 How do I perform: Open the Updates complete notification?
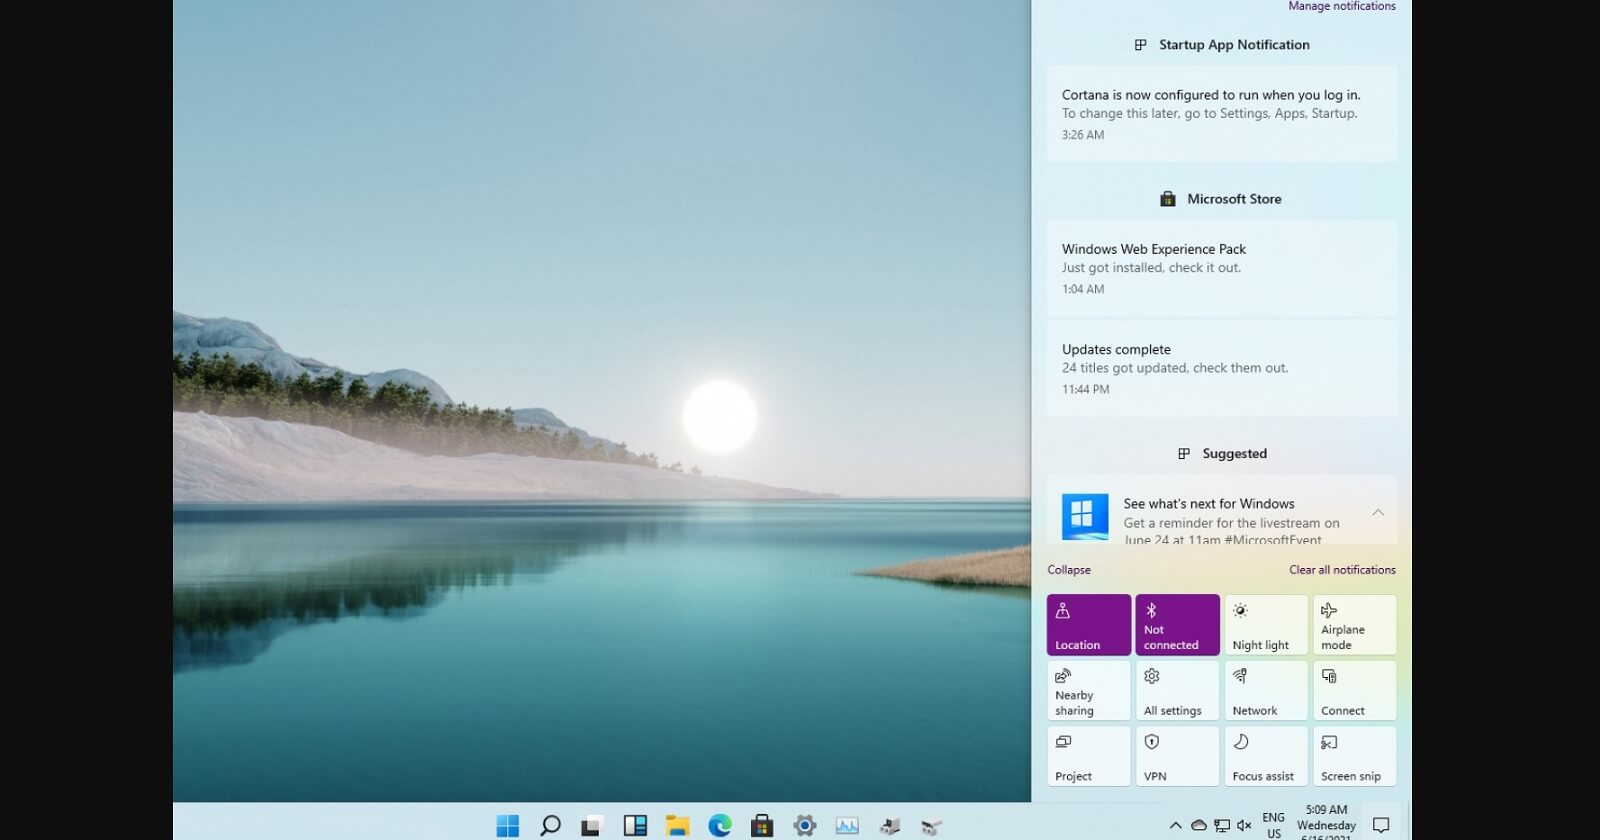[x=1221, y=368]
